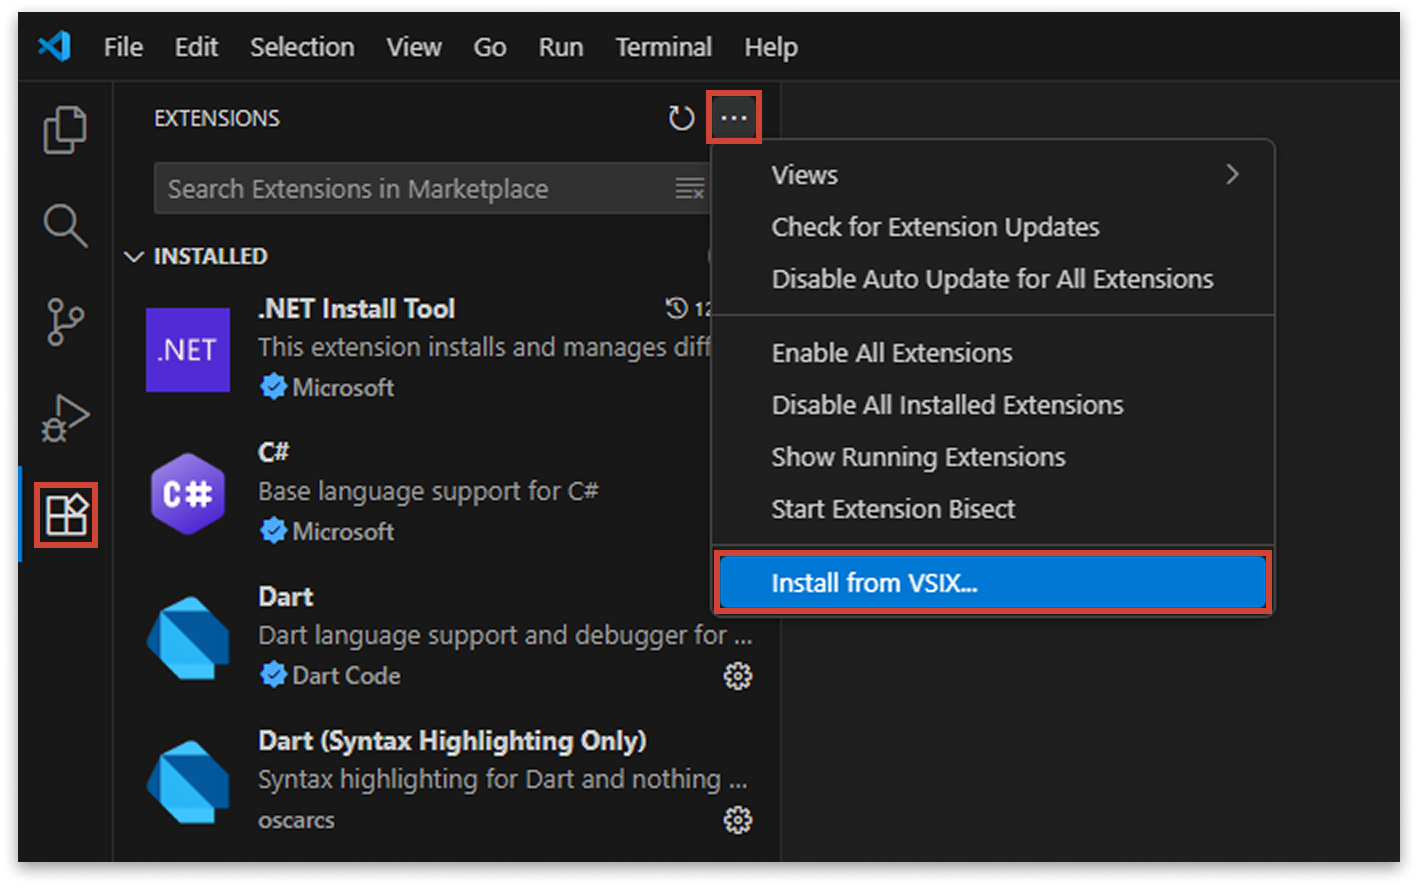Viewport: 1418px width, 888px height.
Task: Open the Search view icon
Action: coord(64,227)
